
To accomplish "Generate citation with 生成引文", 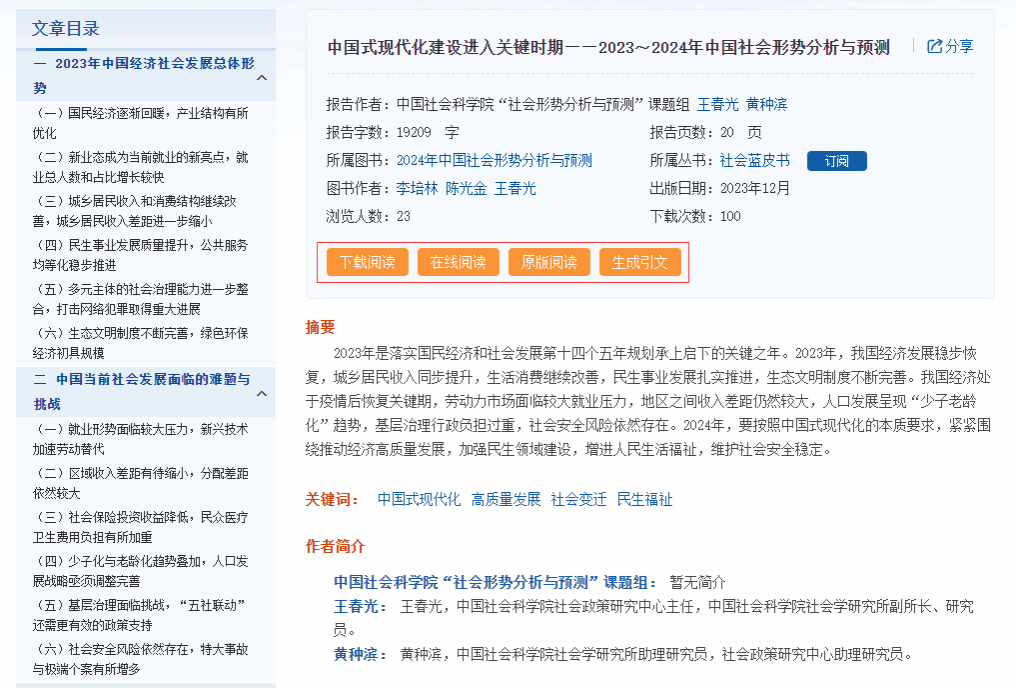I will click(640, 262).
